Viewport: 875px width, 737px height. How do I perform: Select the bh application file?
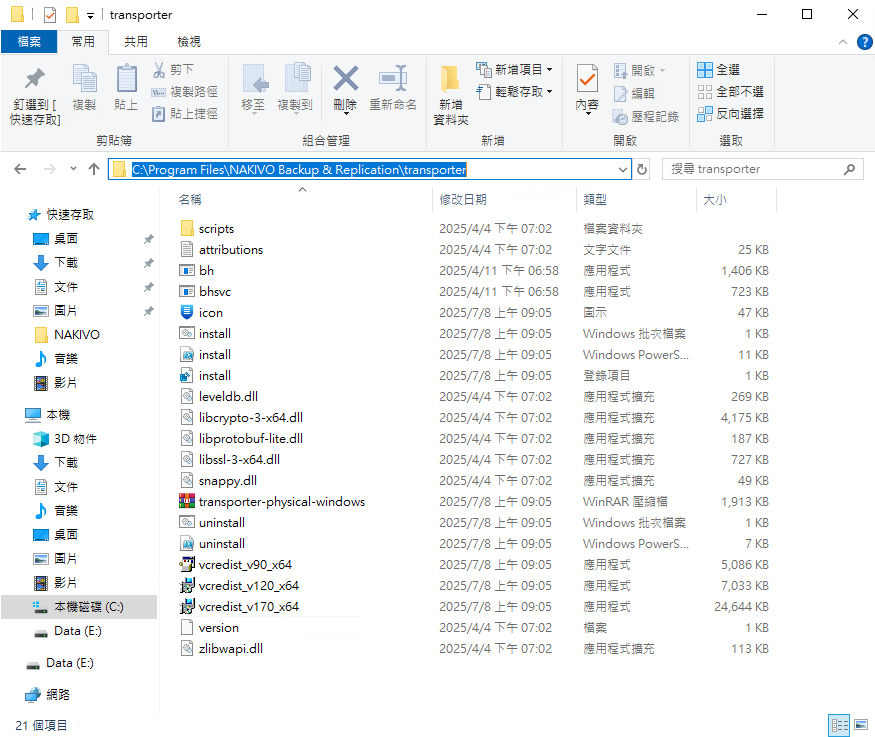[x=206, y=271]
